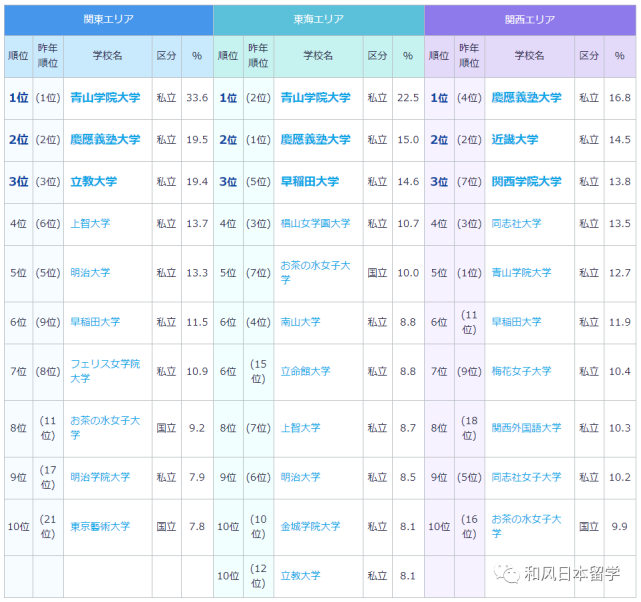Open 青山学院大学 link in 関西エリア column

pyautogui.click(x=521, y=273)
